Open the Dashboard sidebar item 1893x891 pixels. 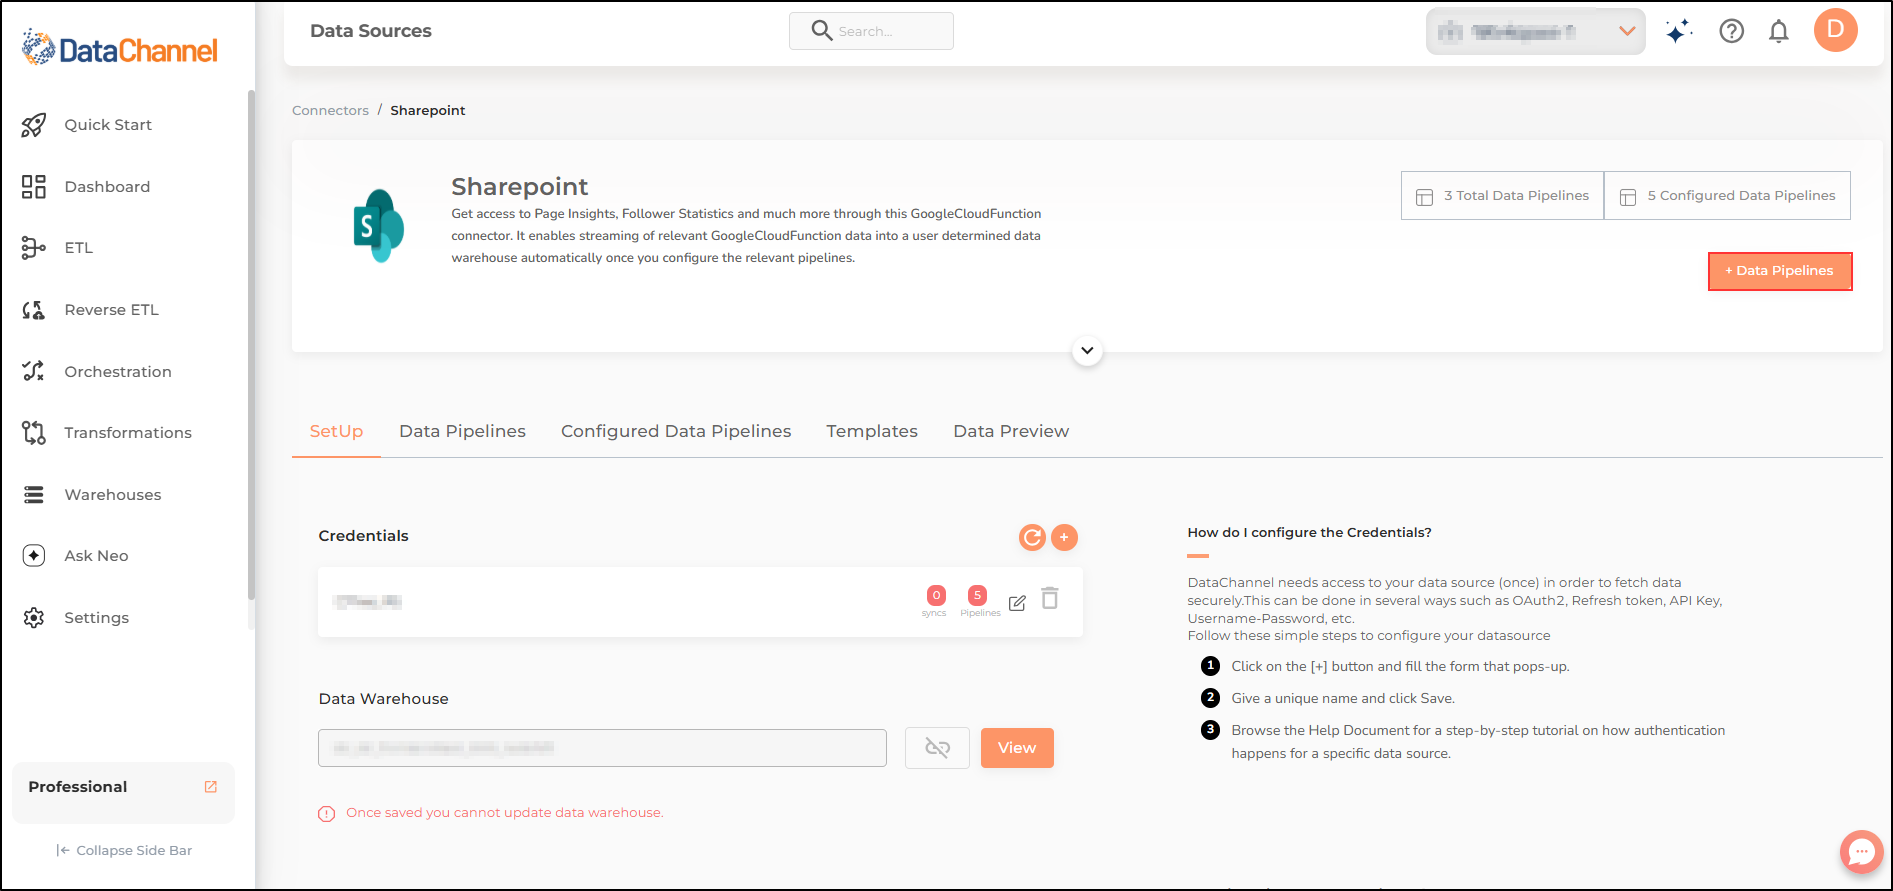click(x=107, y=187)
